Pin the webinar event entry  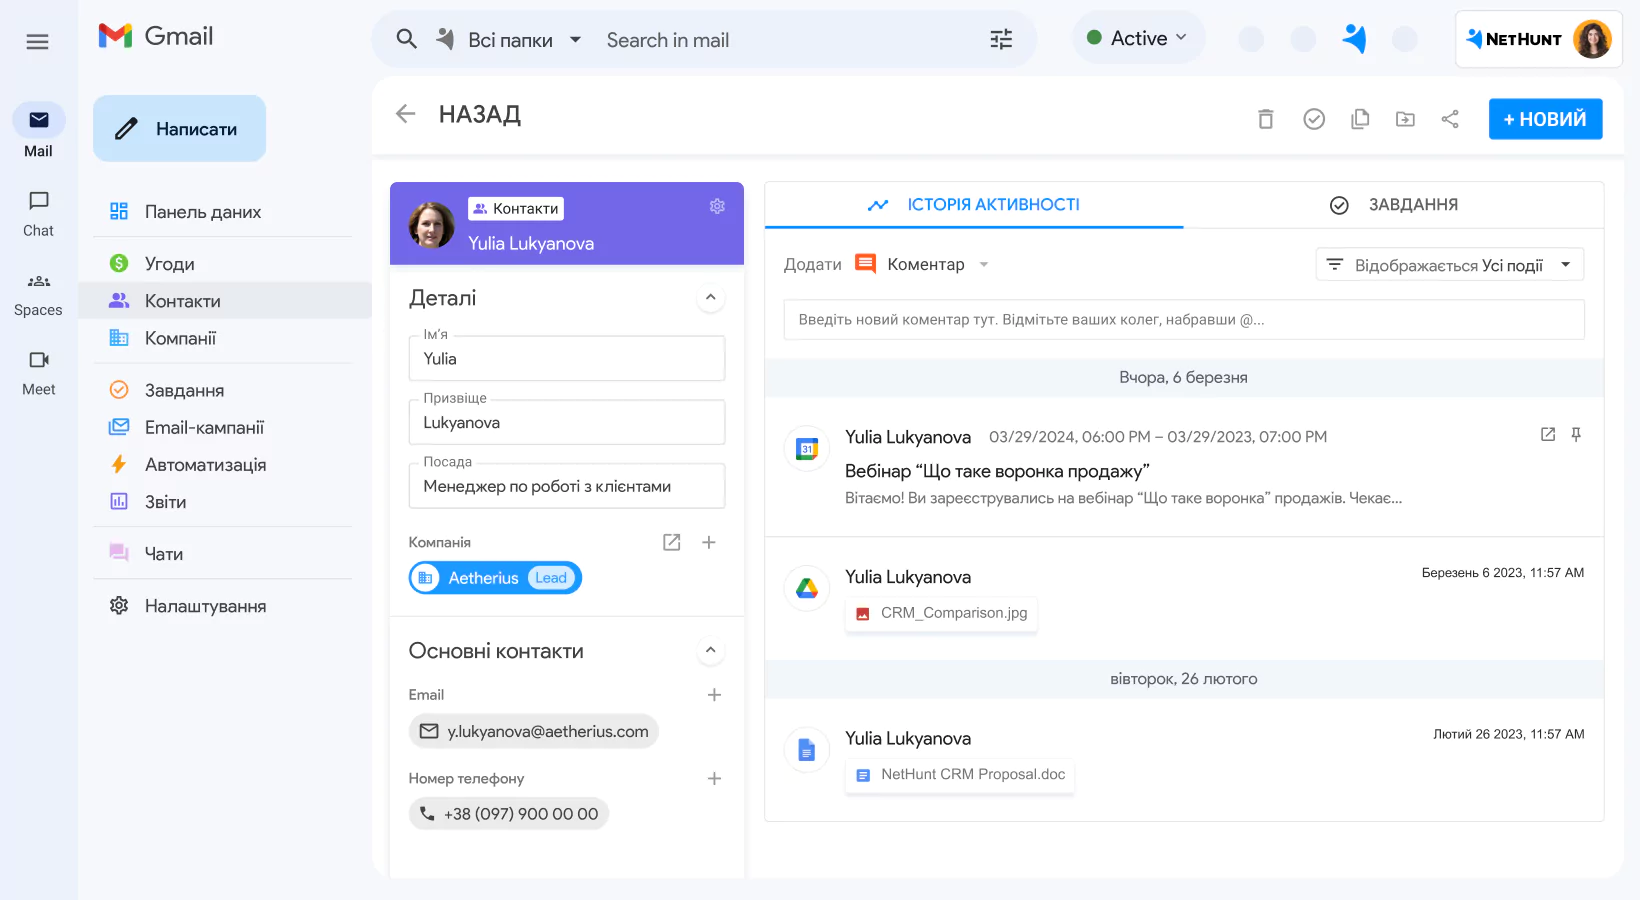(x=1576, y=434)
